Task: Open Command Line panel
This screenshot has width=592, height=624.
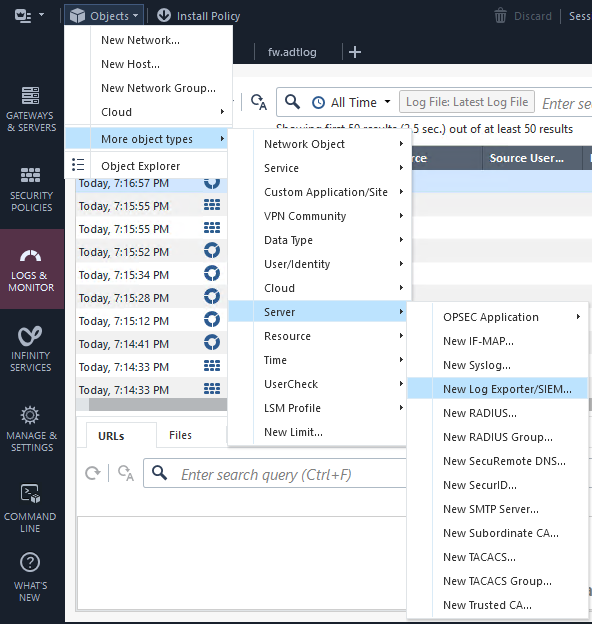Action: click(31, 509)
